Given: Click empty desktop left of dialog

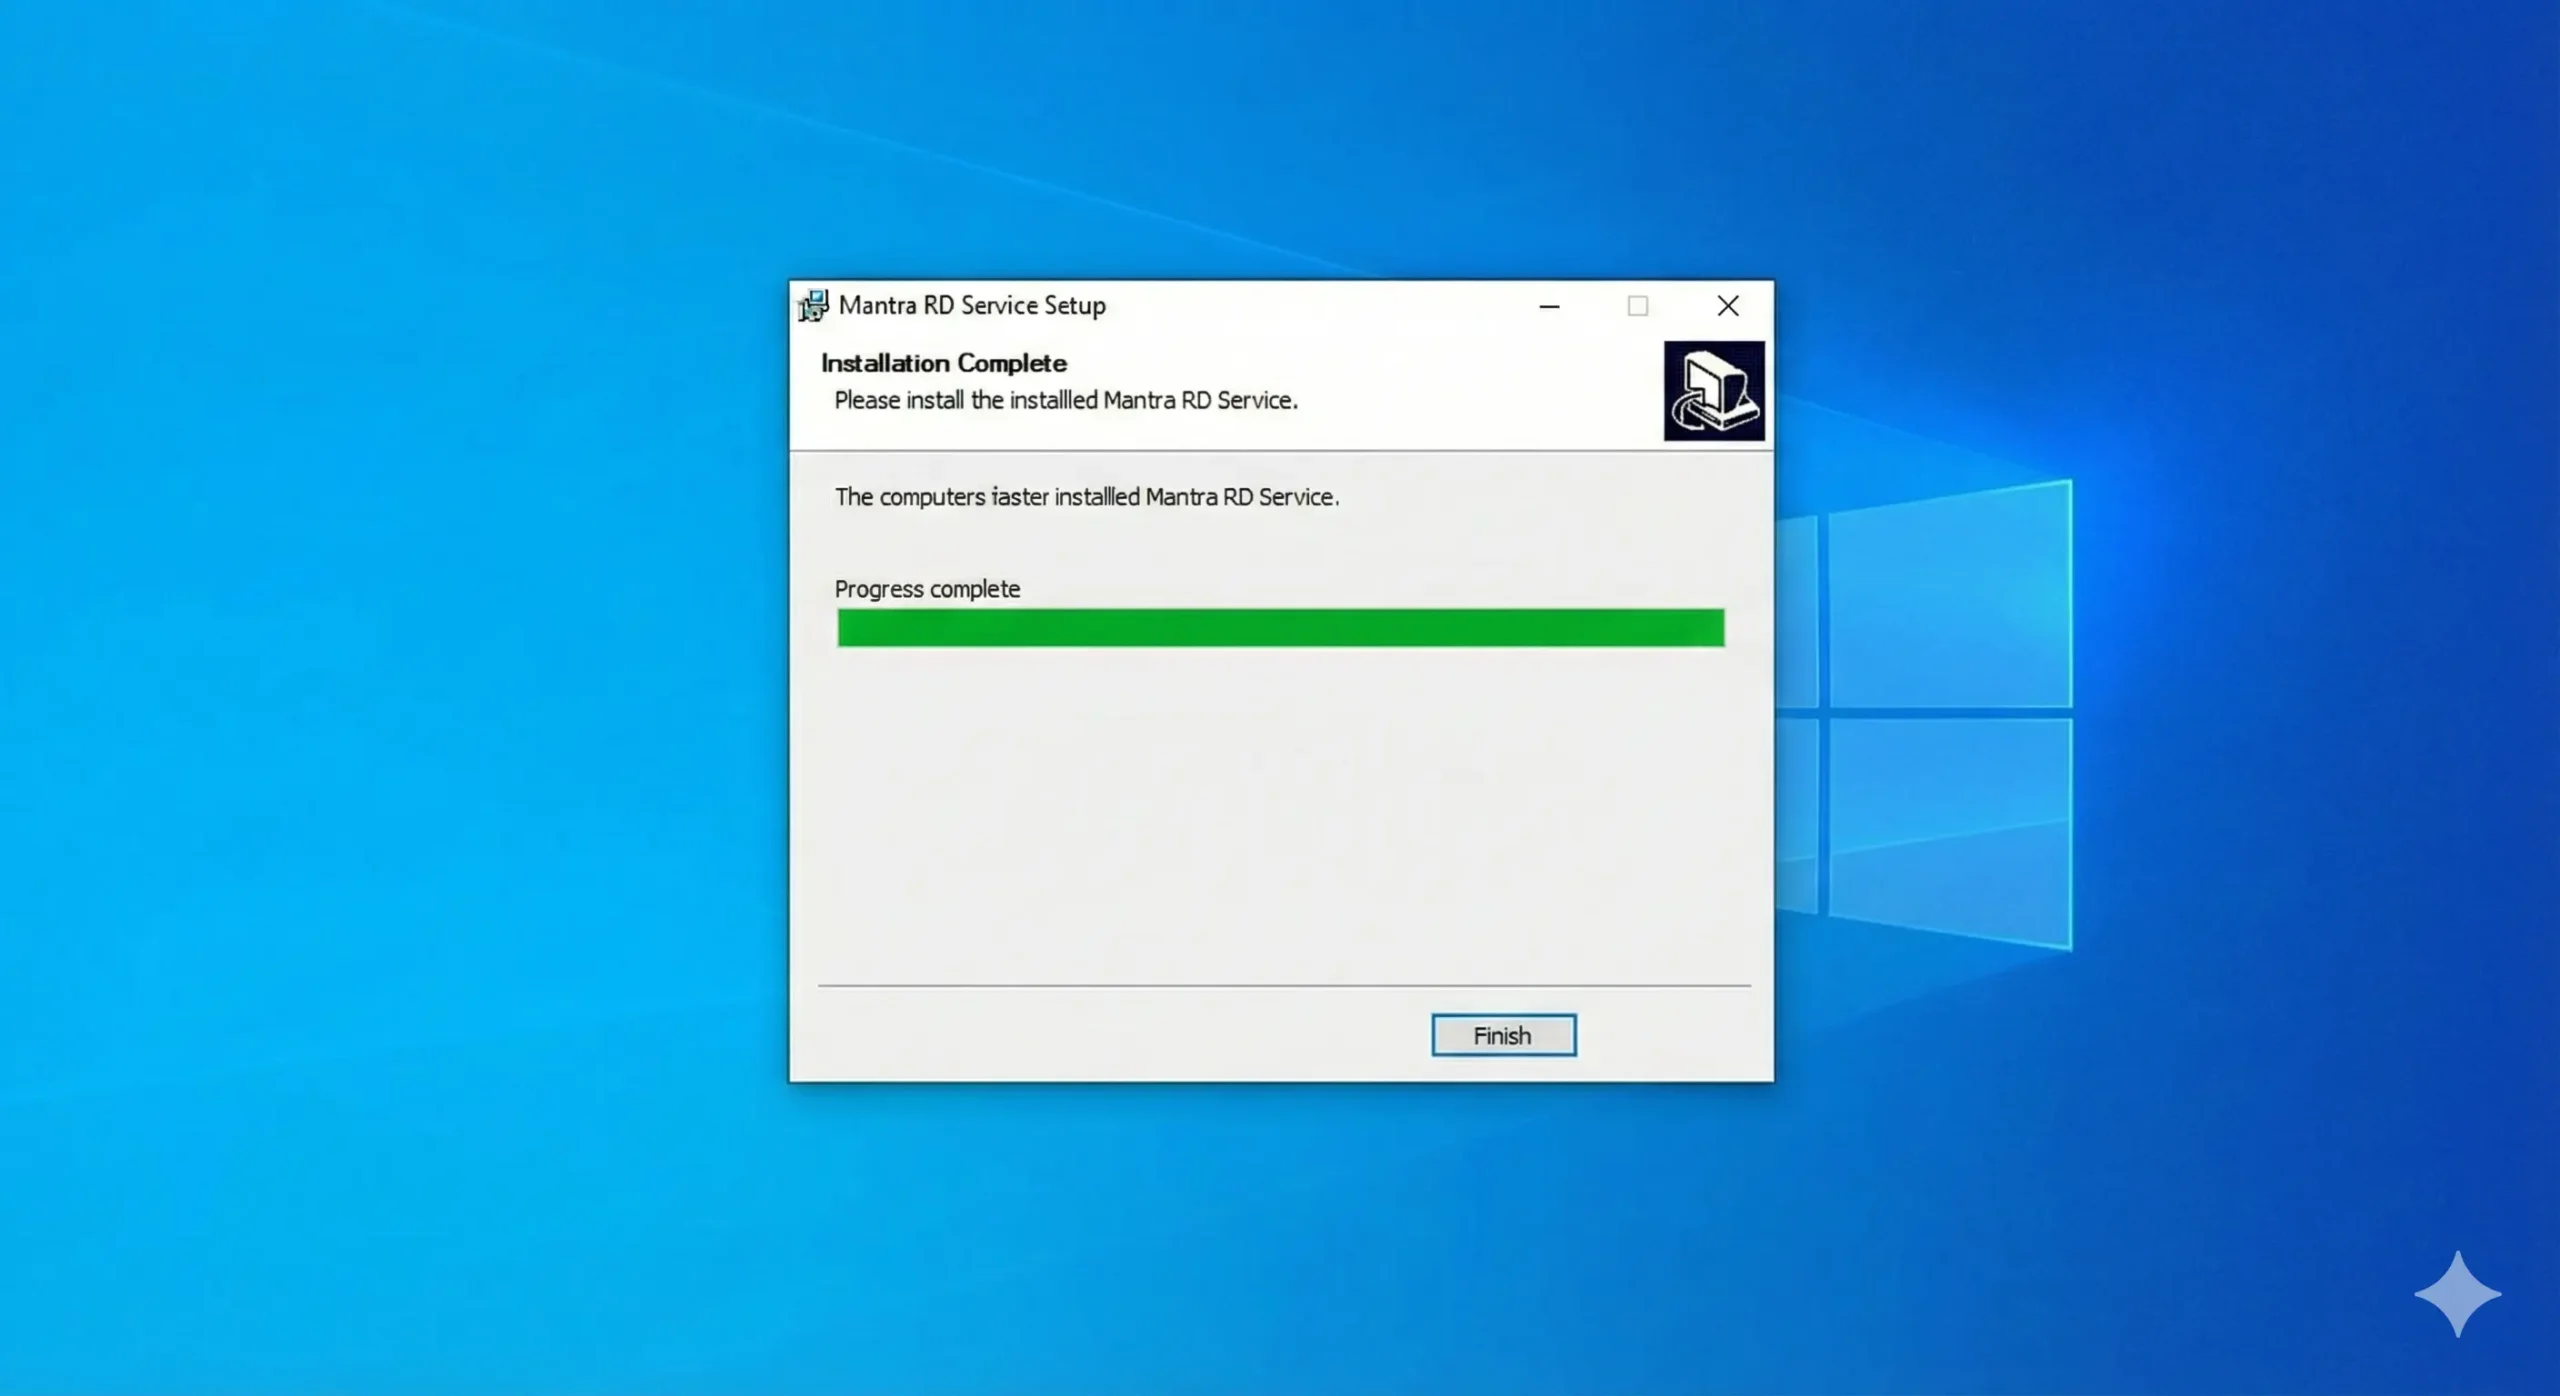Looking at the screenshot, I should 400,700.
